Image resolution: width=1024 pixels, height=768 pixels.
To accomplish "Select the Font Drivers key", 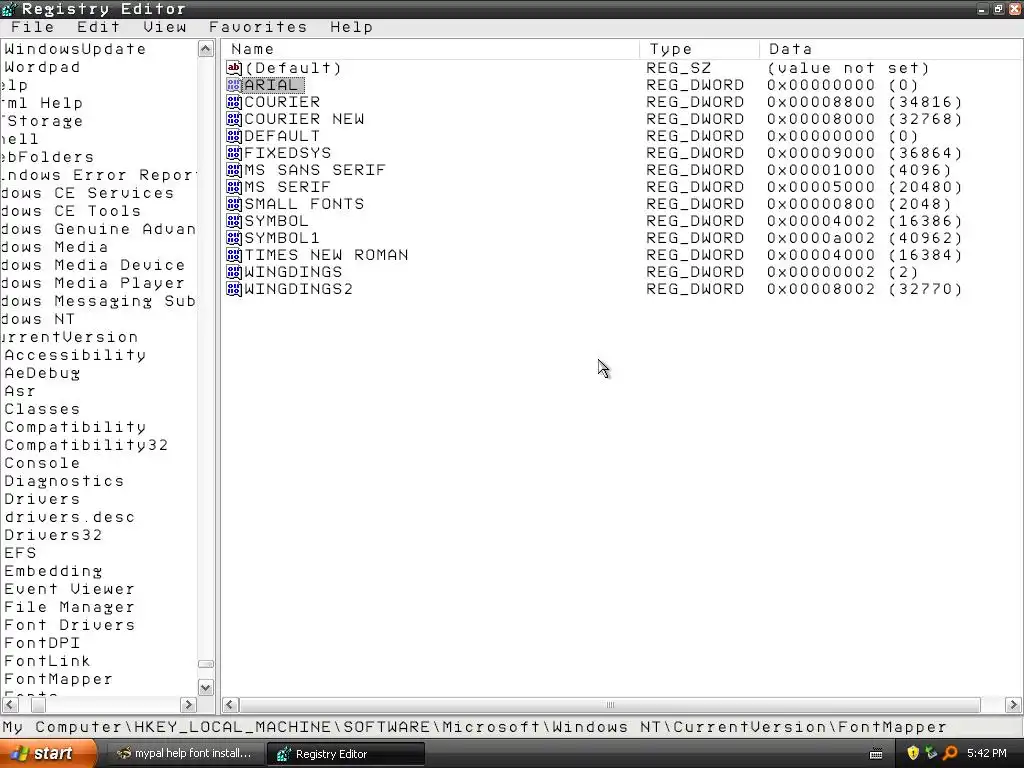I will coord(69,625).
